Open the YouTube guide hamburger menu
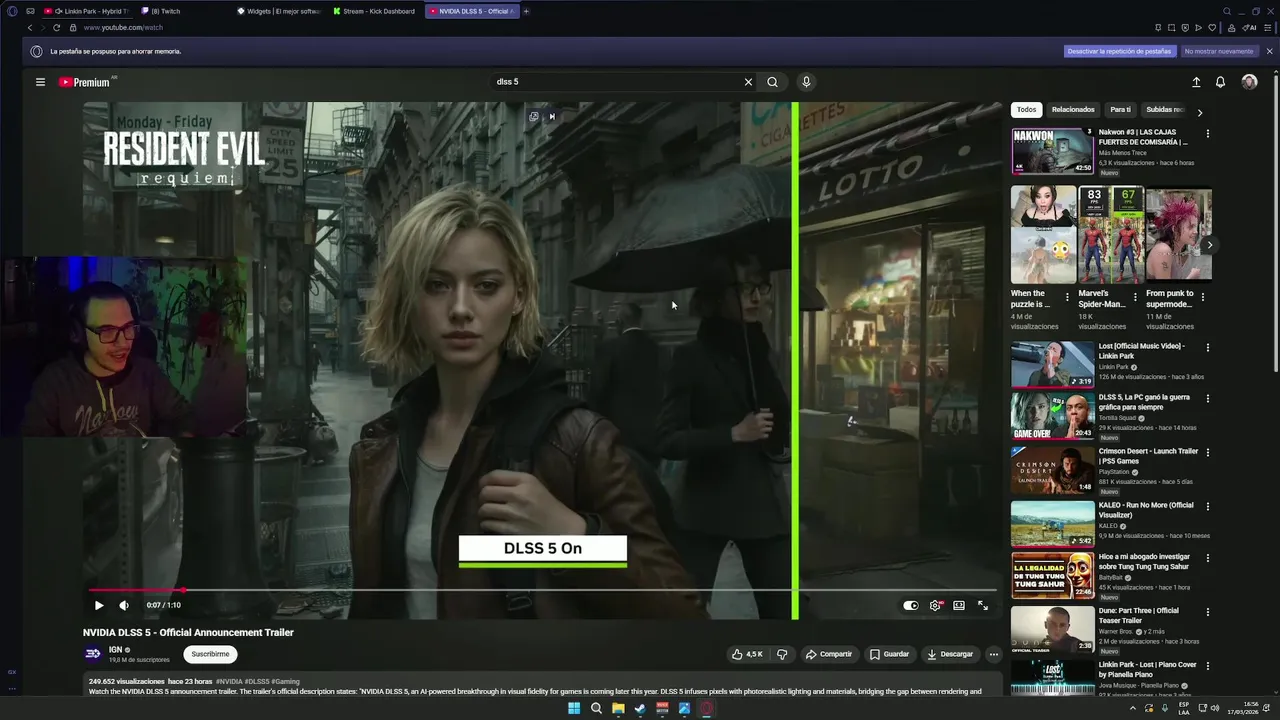 pos(40,82)
